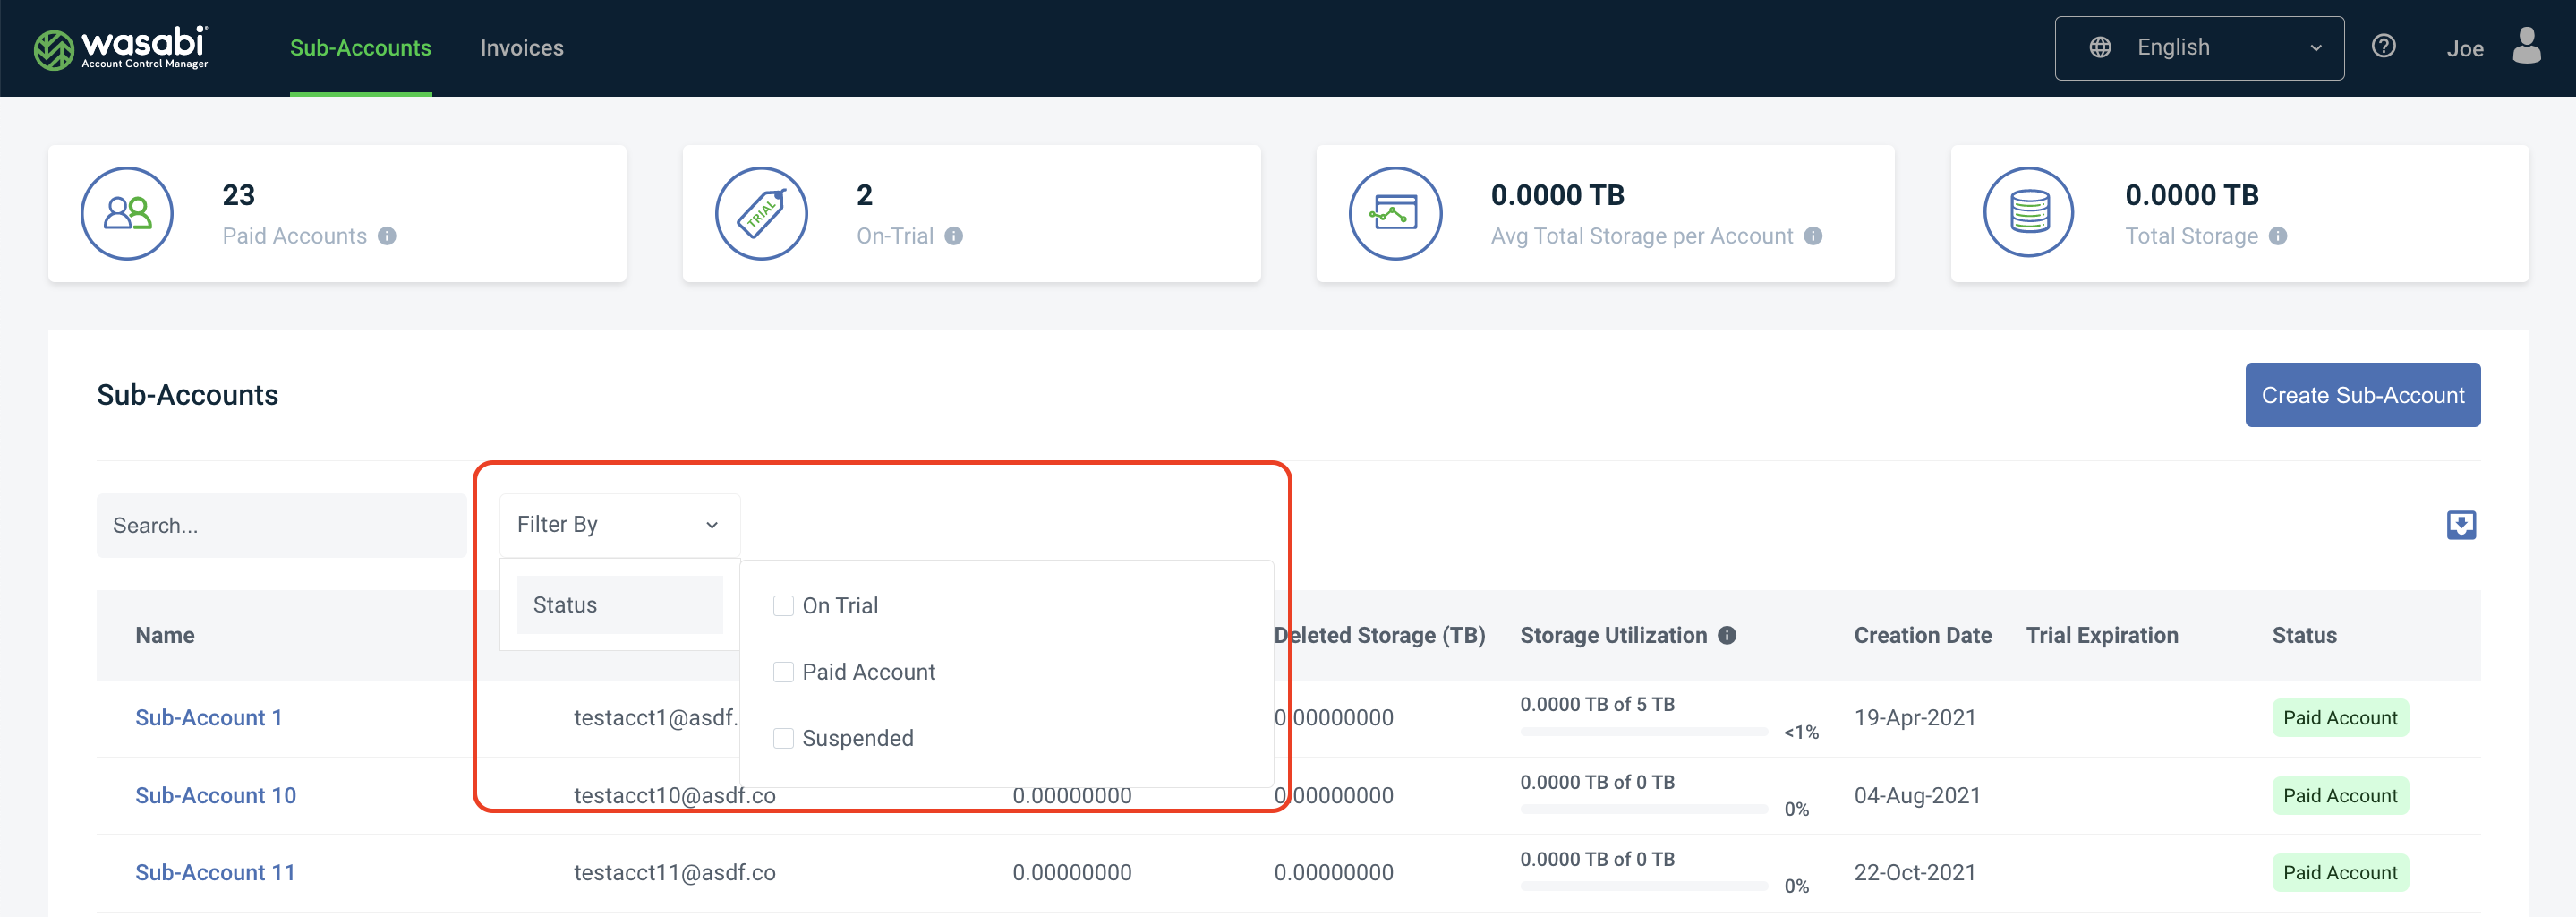2576x917 pixels.
Task: Click the Joe username label
Action: 2464,48
